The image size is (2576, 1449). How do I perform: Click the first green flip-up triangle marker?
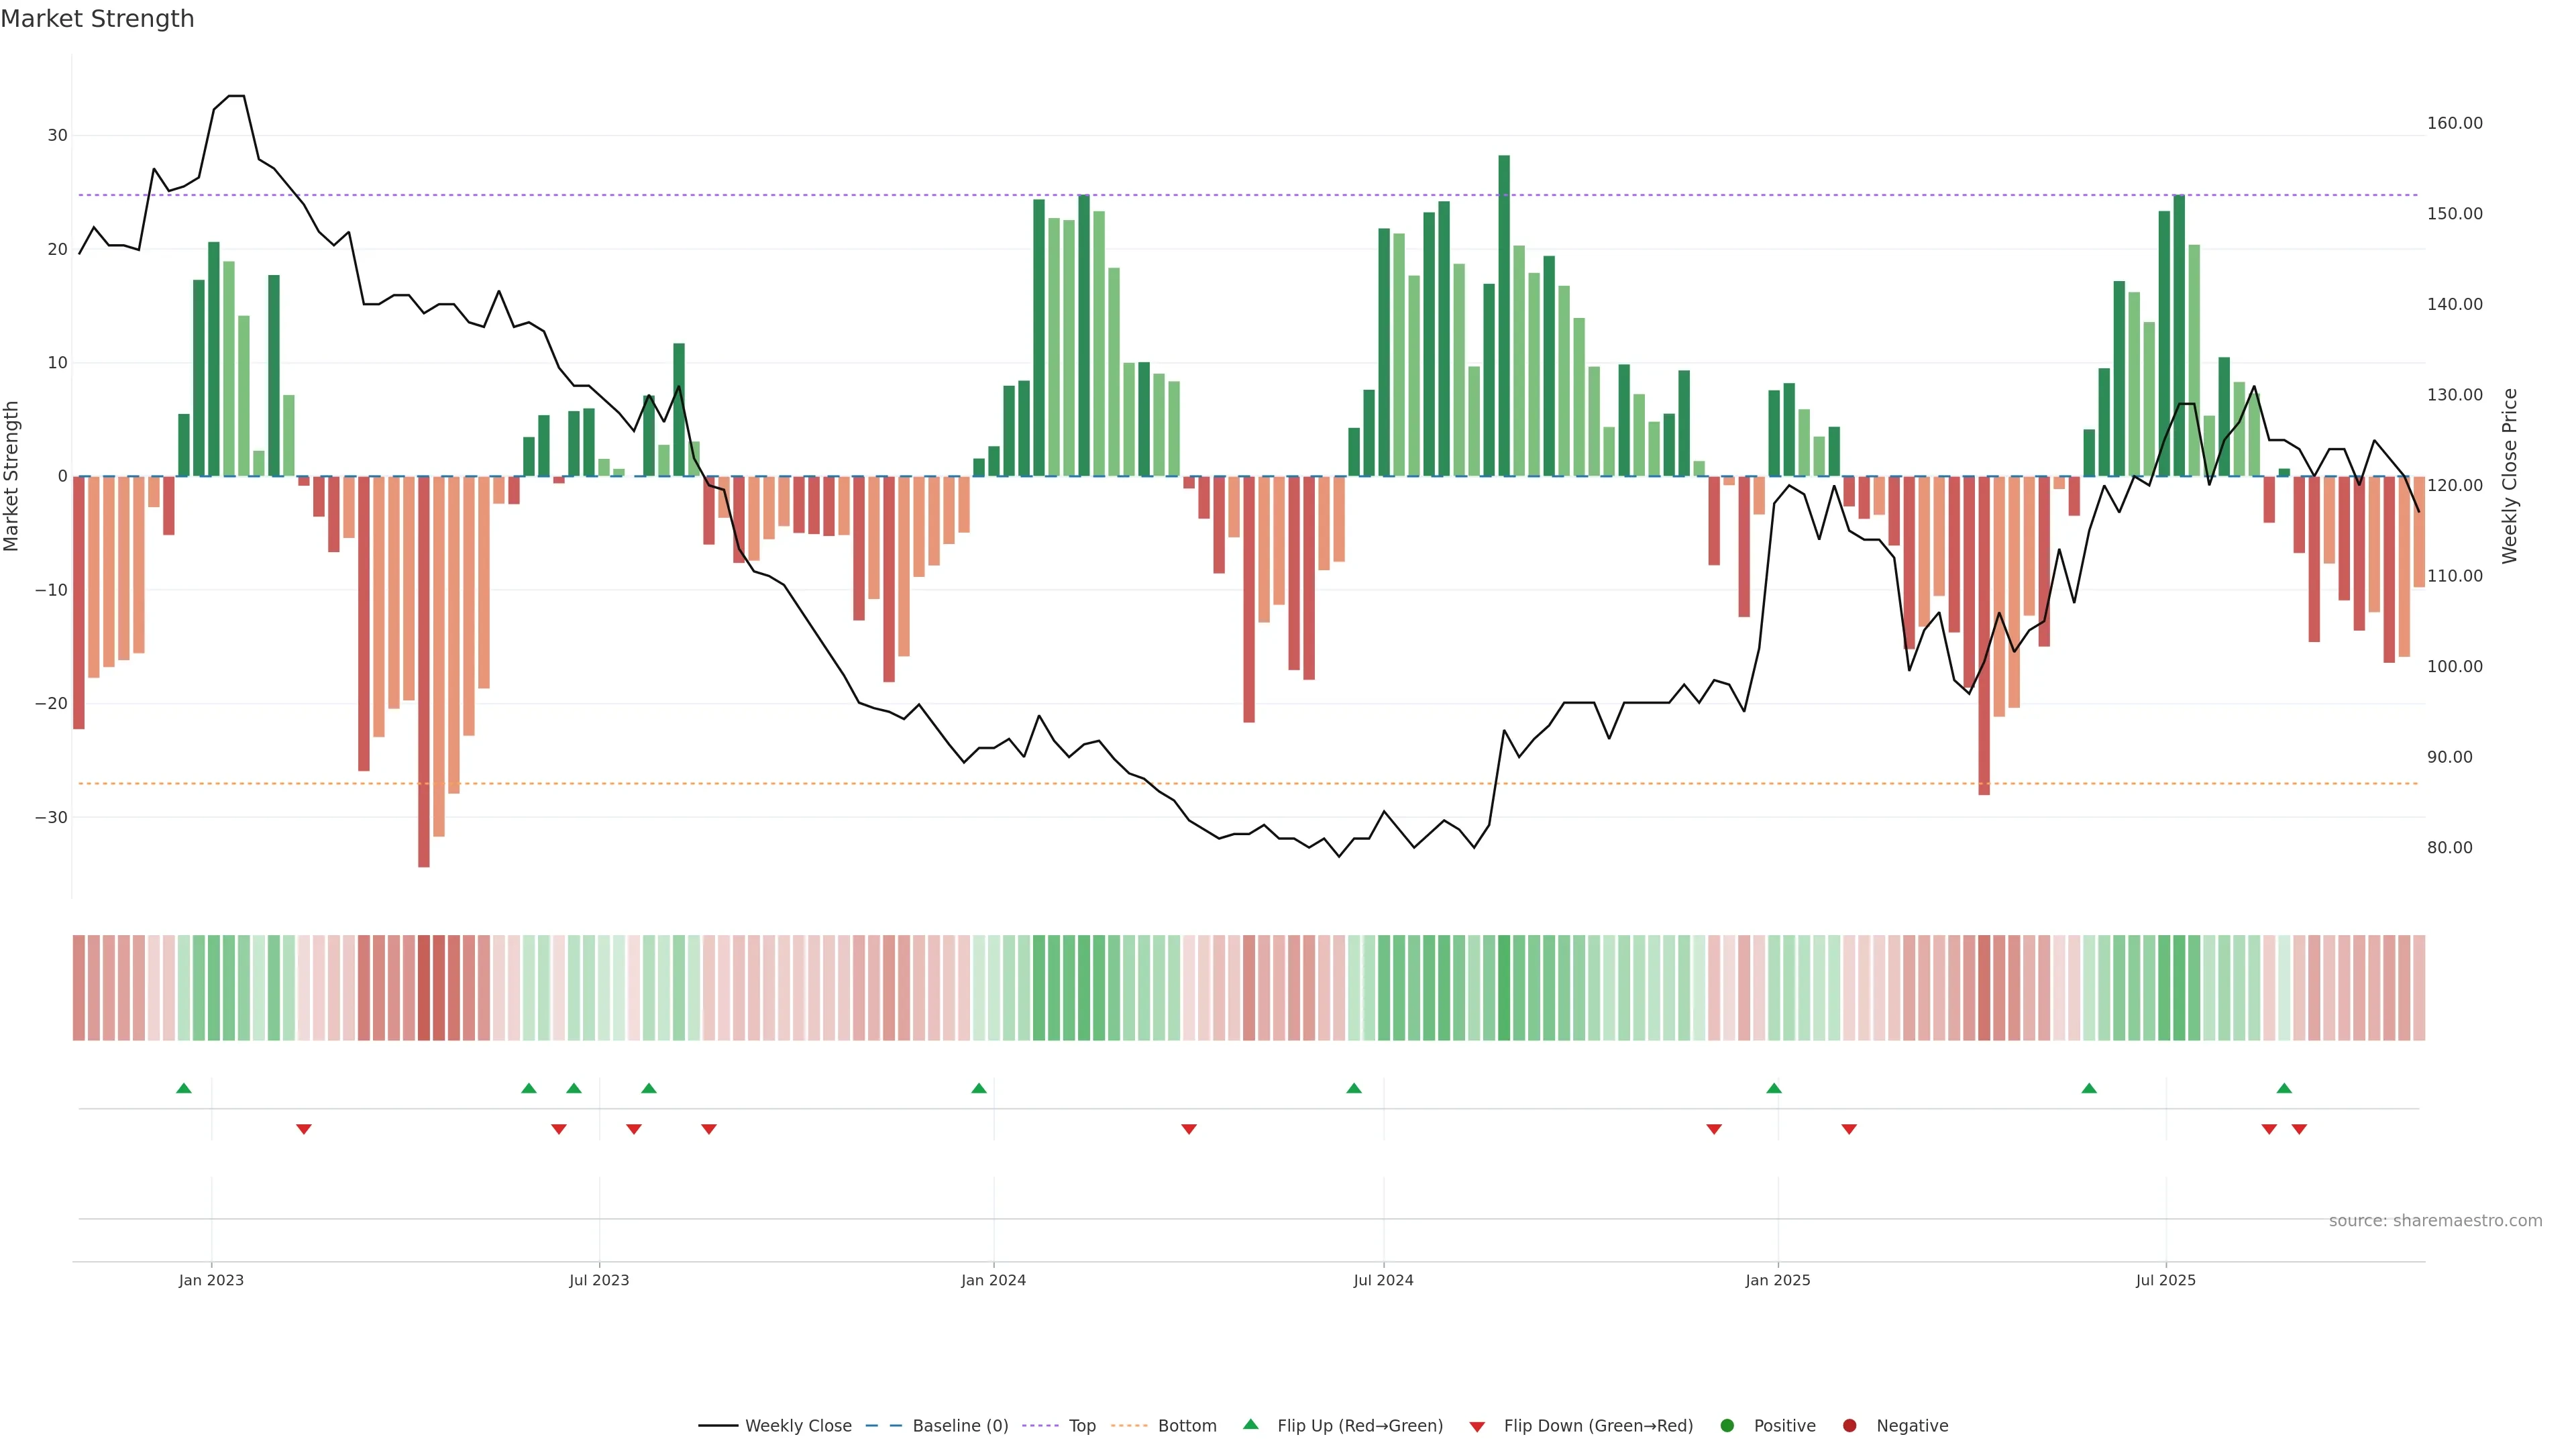(x=184, y=1088)
